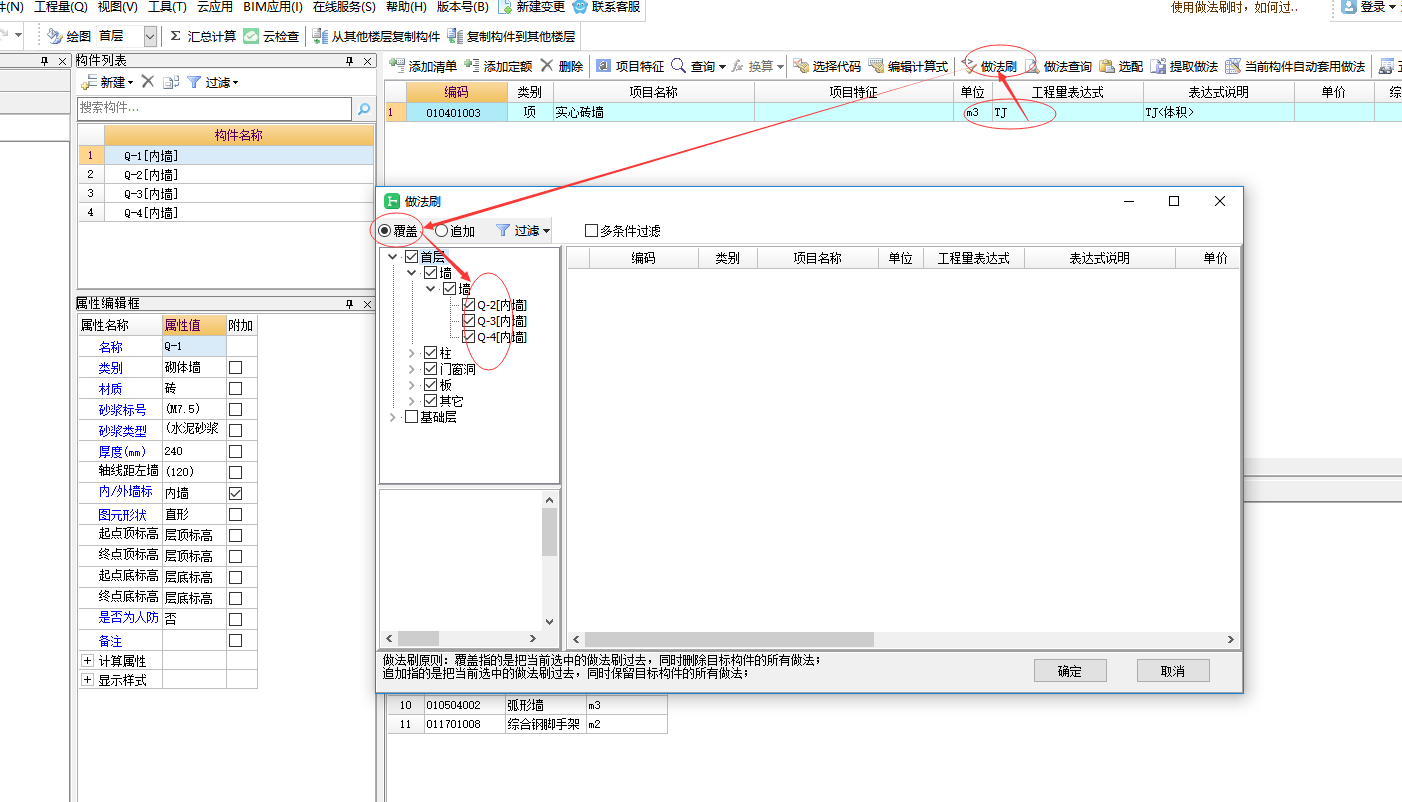The height and width of the screenshot is (802, 1402).
Task: Expand 显示样式 in property editor
Action: click(87, 680)
